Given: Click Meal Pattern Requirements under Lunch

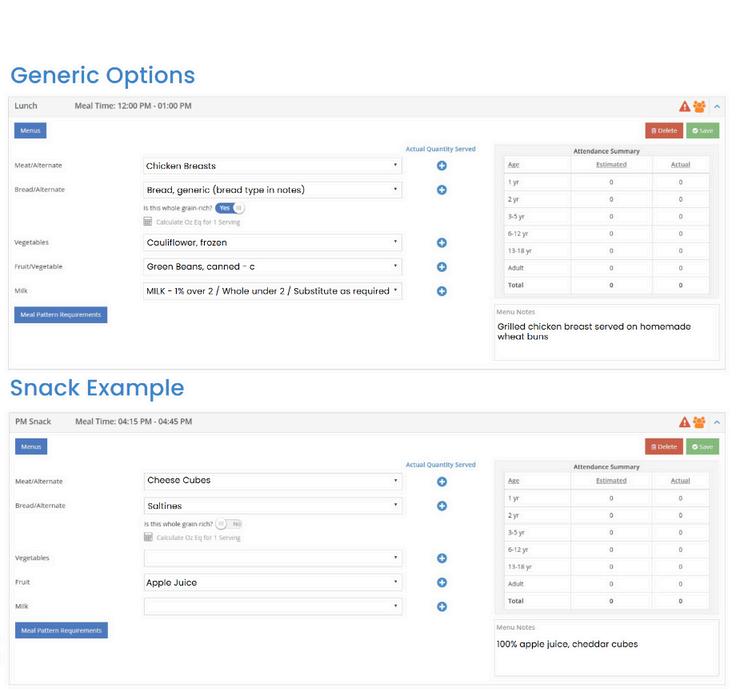Looking at the screenshot, I should pos(61,315).
